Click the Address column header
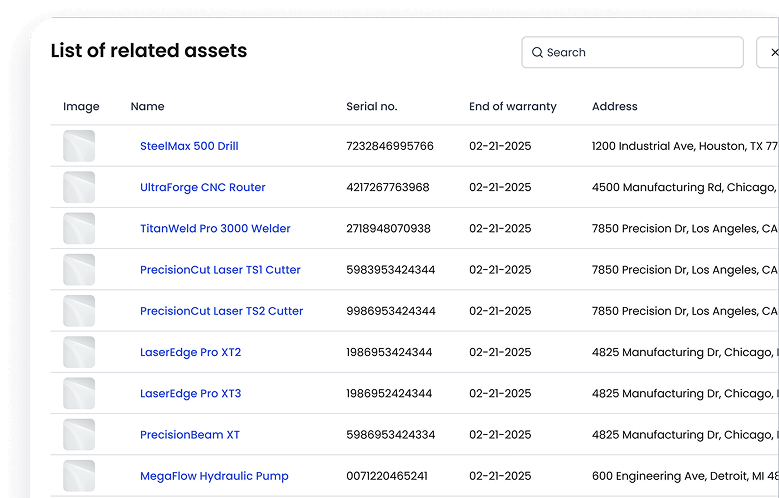779x498 pixels. pos(614,106)
